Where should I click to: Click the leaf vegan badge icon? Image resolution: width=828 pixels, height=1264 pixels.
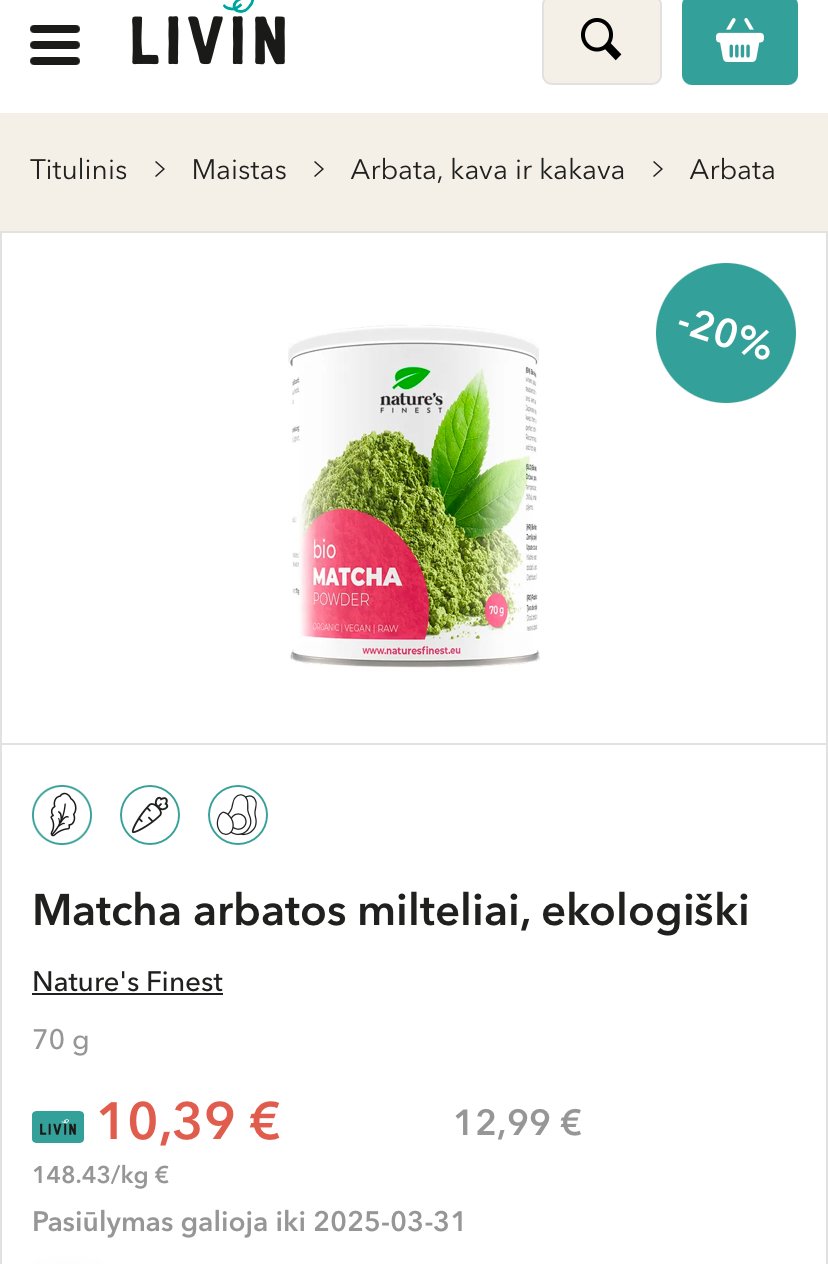pyautogui.click(x=62, y=815)
